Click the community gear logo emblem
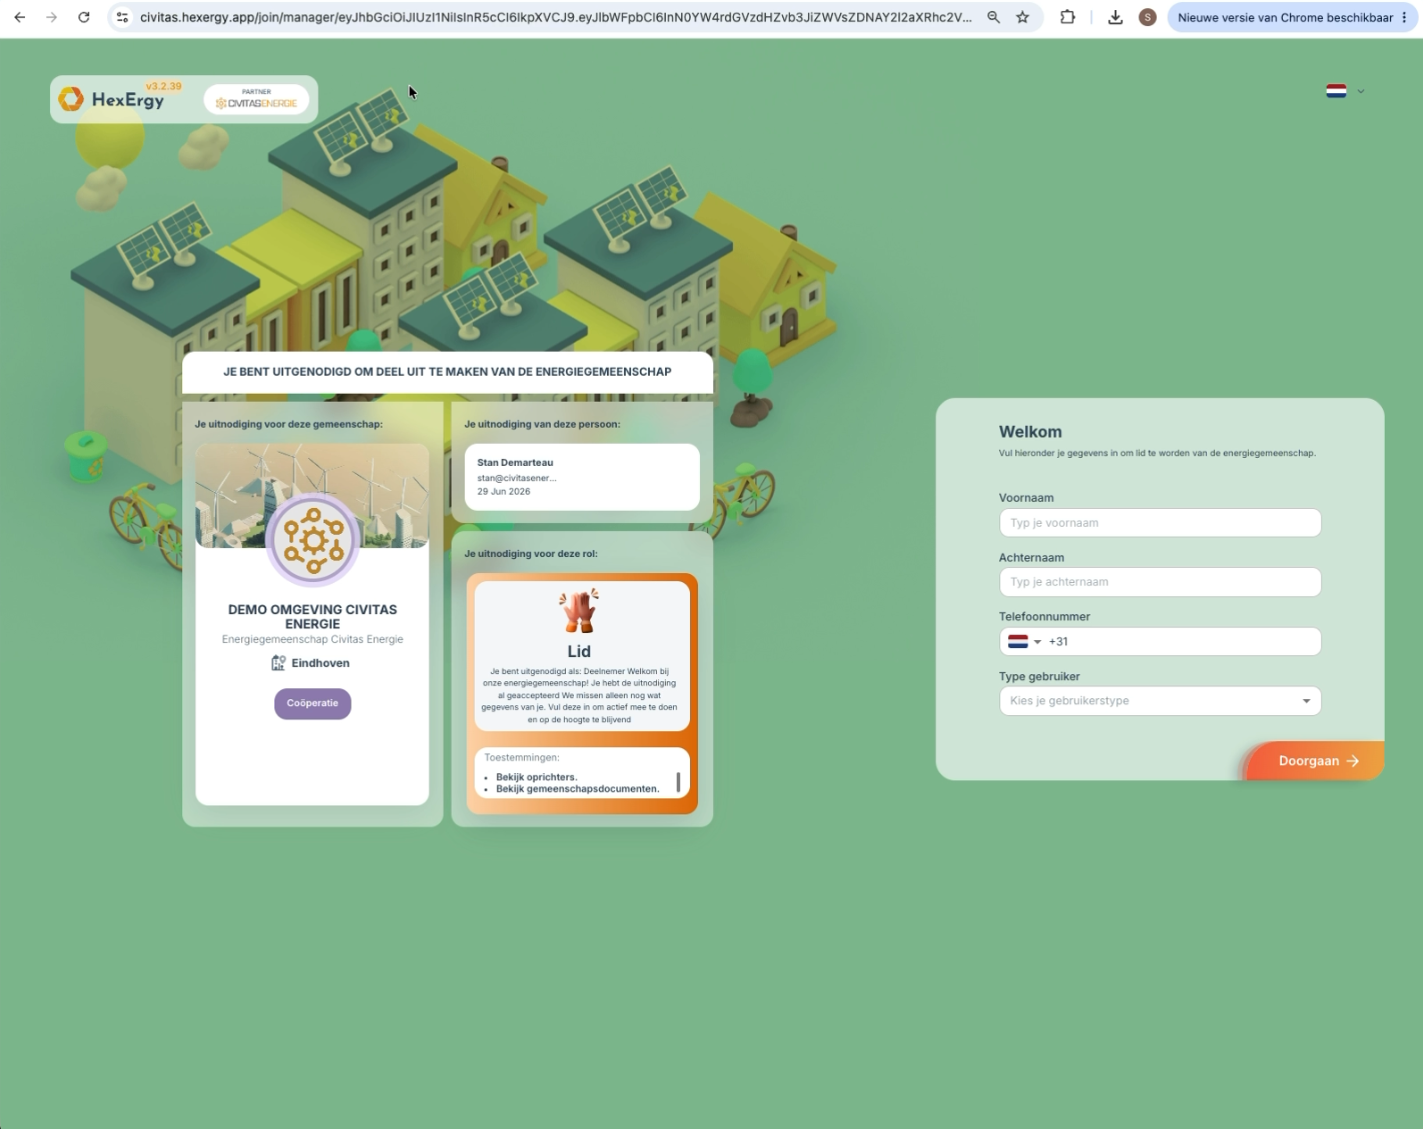This screenshot has height=1129, width=1423. click(x=313, y=540)
